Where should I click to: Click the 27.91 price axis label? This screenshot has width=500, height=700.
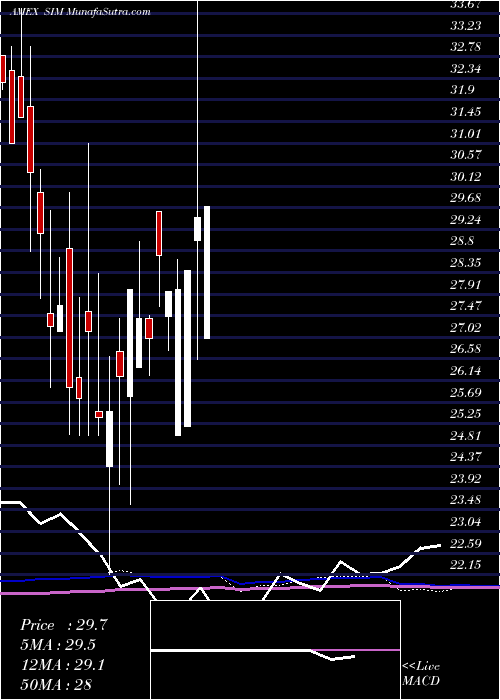pyautogui.click(x=466, y=284)
